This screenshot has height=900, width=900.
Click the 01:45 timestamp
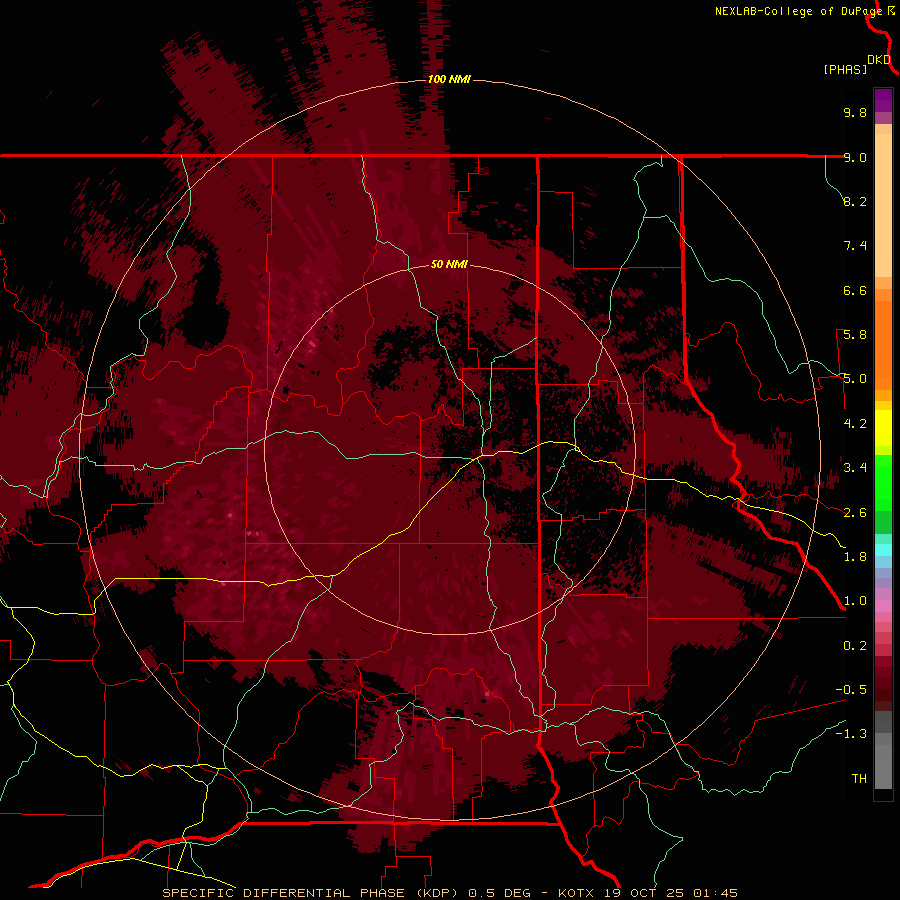[x=715, y=893]
